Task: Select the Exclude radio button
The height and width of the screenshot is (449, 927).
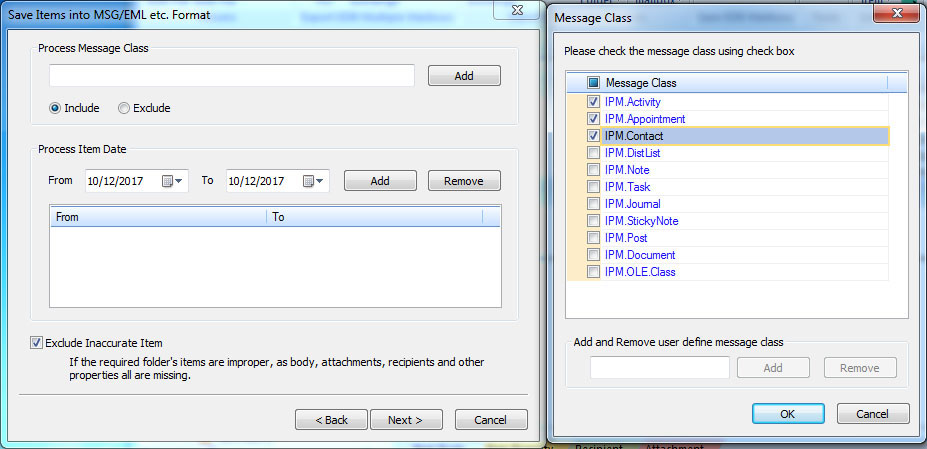Action: point(124,108)
